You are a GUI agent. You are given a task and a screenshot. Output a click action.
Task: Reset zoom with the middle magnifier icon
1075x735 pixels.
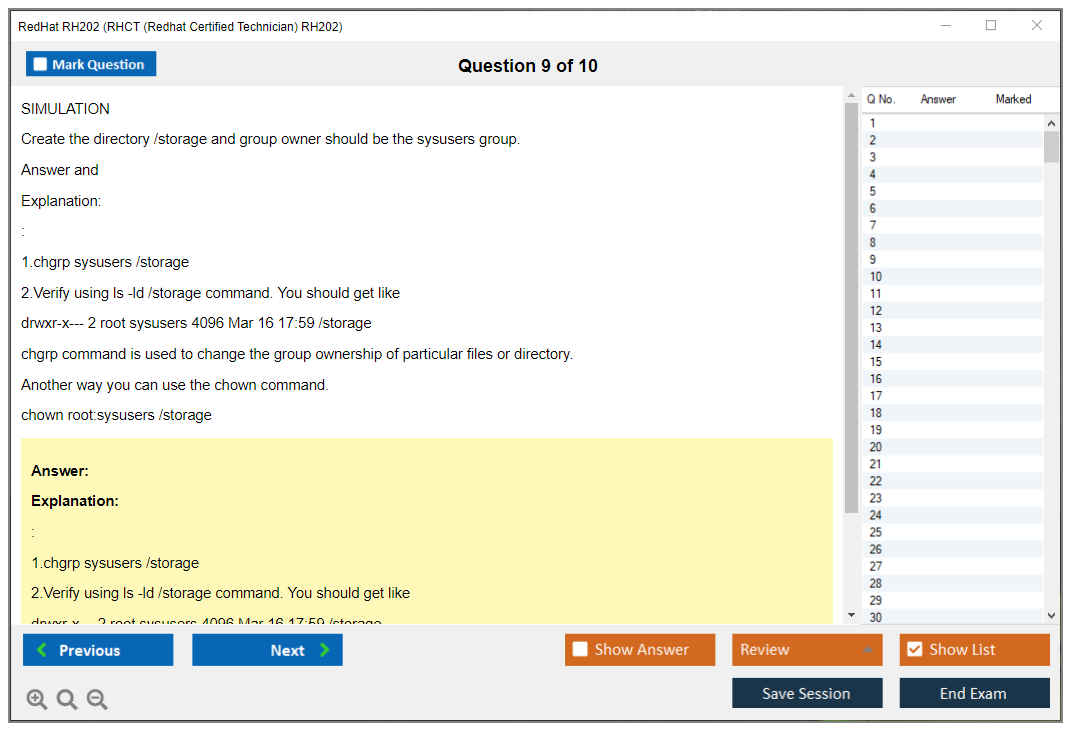click(67, 700)
